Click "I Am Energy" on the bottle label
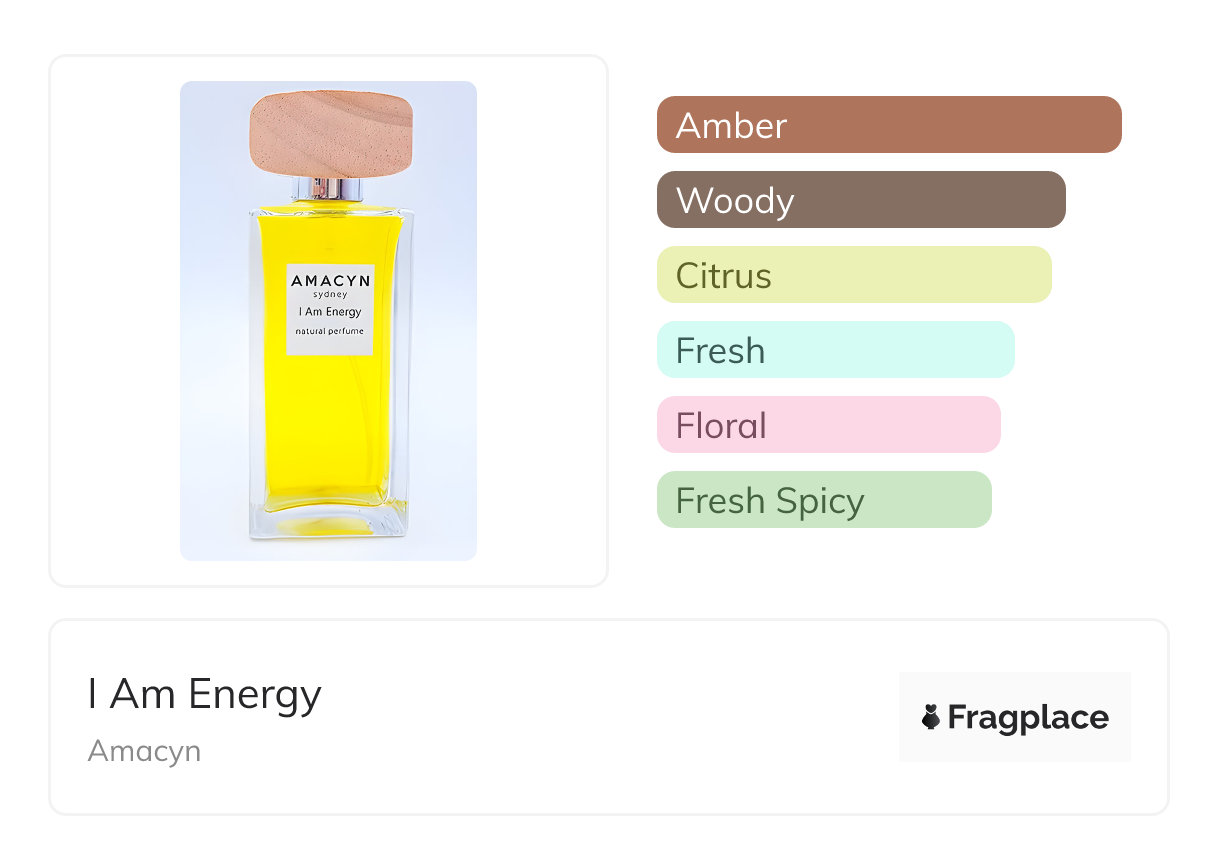1218x864 pixels. click(330, 312)
